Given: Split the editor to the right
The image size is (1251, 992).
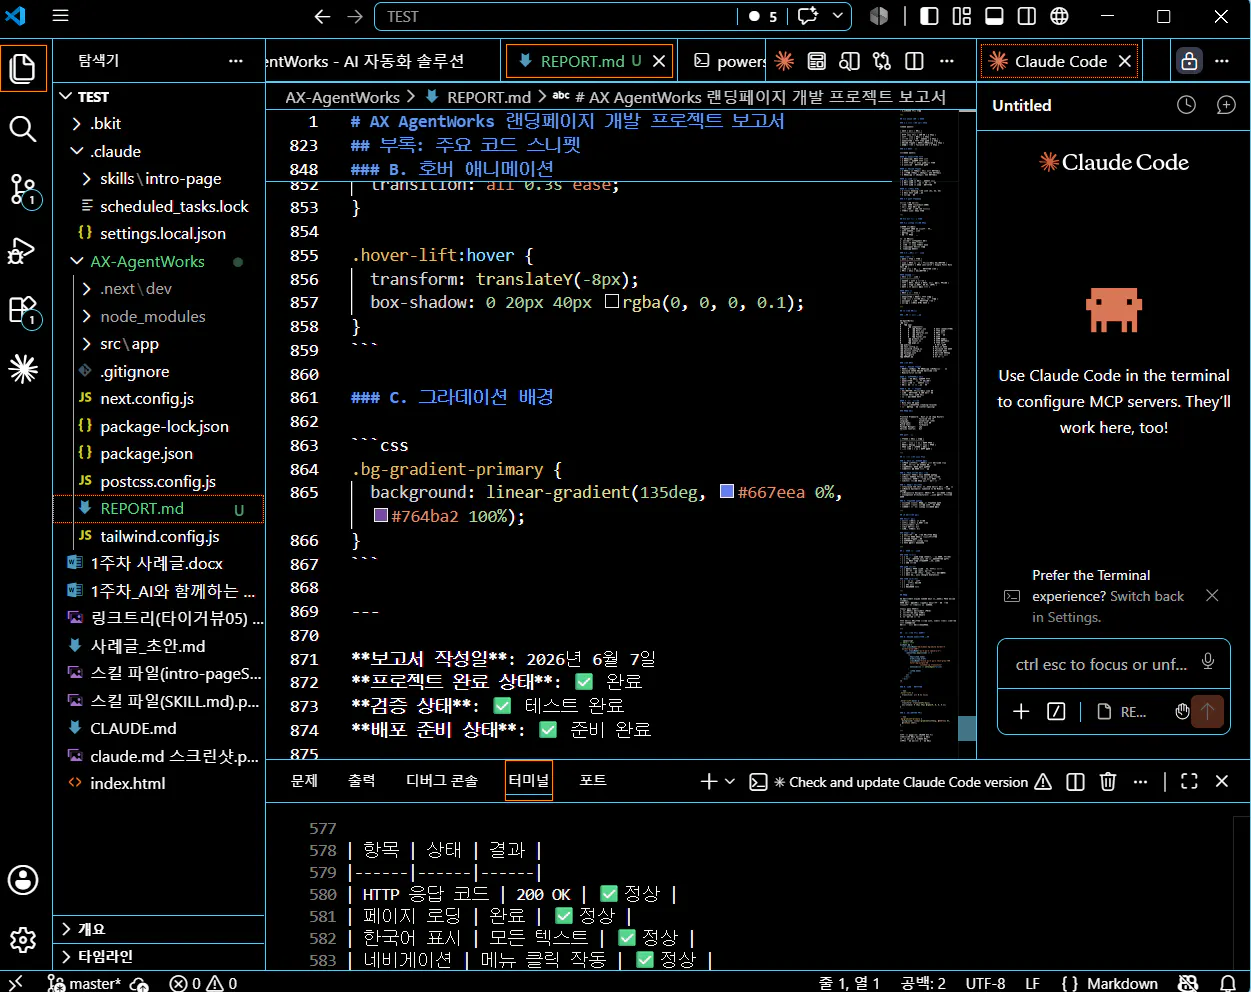Looking at the screenshot, I should [x=914, y=61].
